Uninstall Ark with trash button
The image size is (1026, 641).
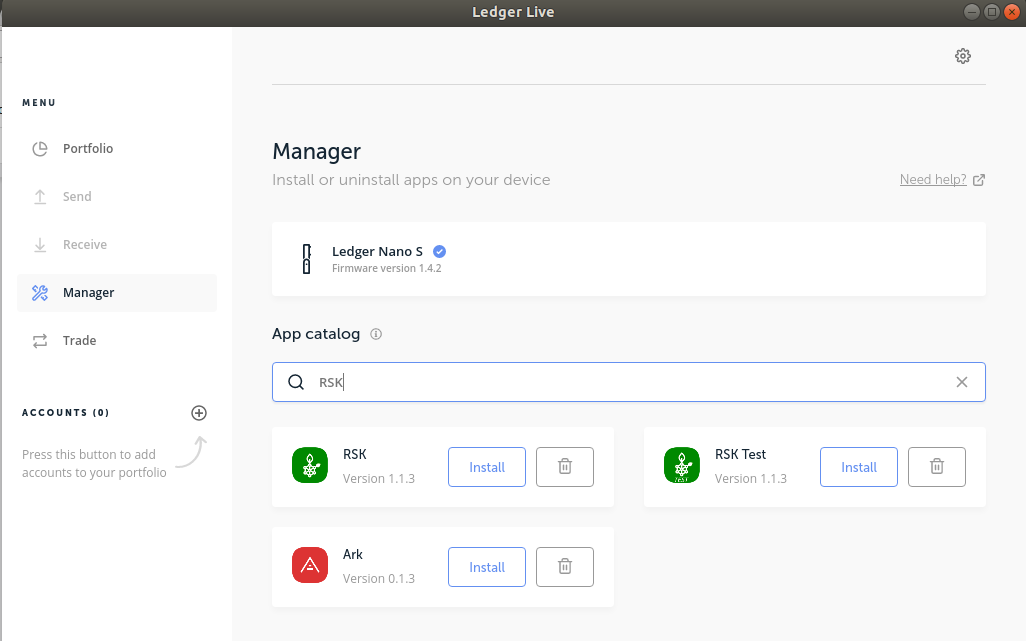click(565, 567)
